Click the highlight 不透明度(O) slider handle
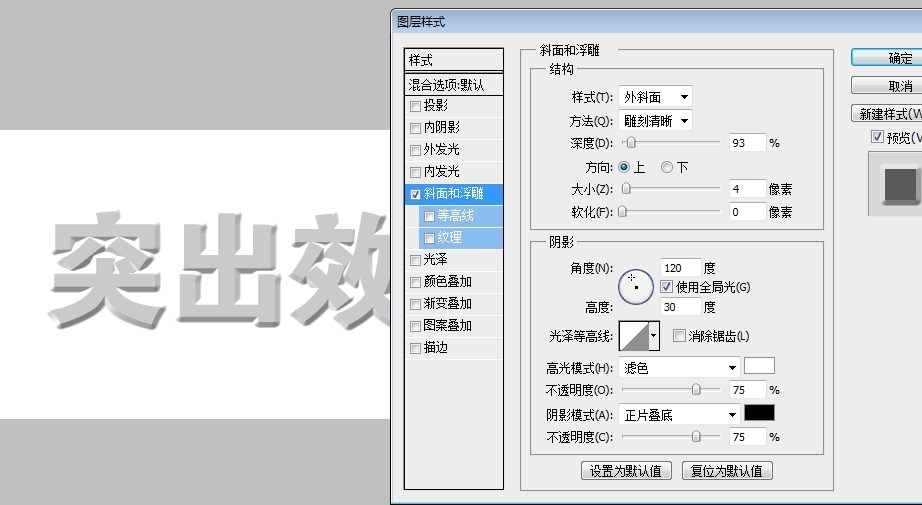This screenshot has height=505, width=922. 696,390
